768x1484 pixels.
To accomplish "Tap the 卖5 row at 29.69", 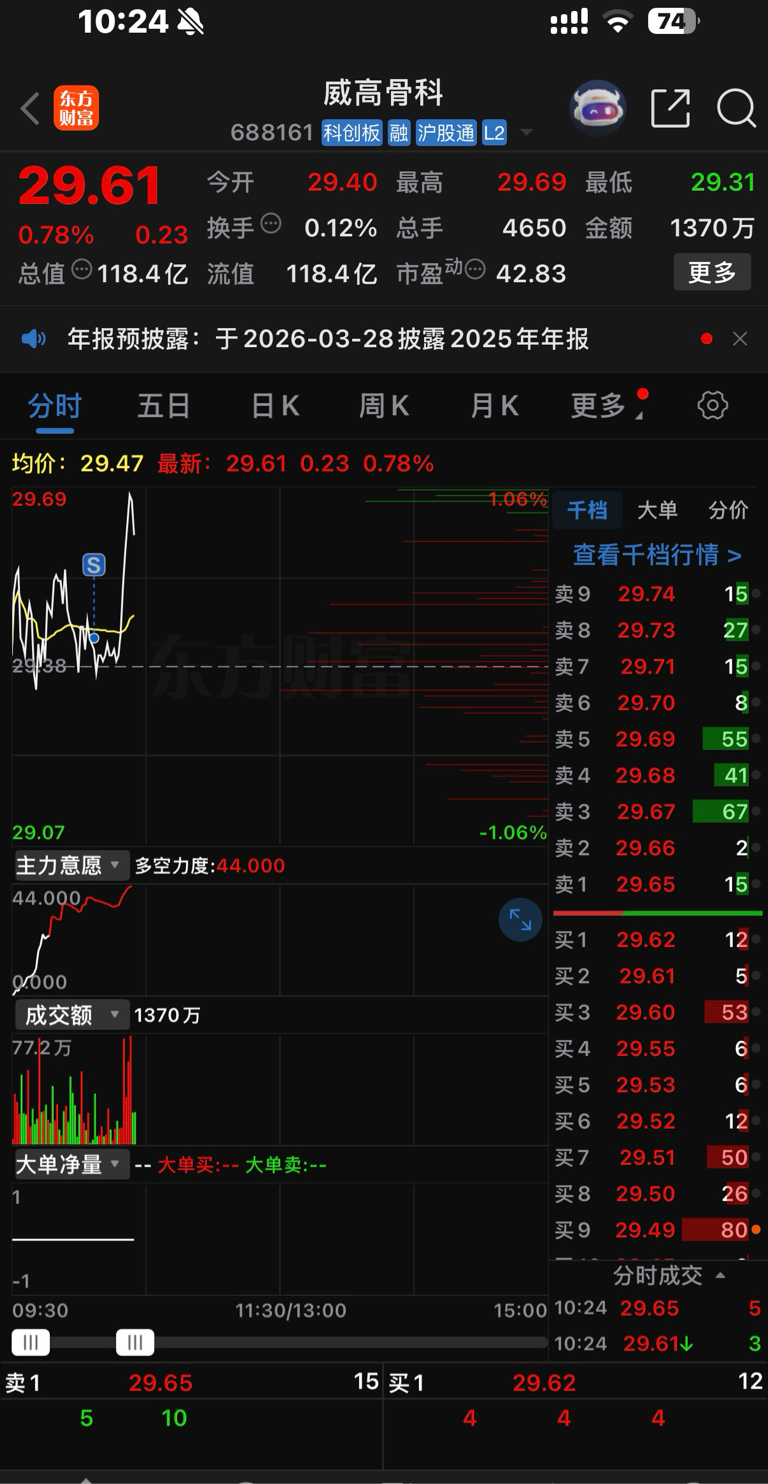I will point(657,739).
